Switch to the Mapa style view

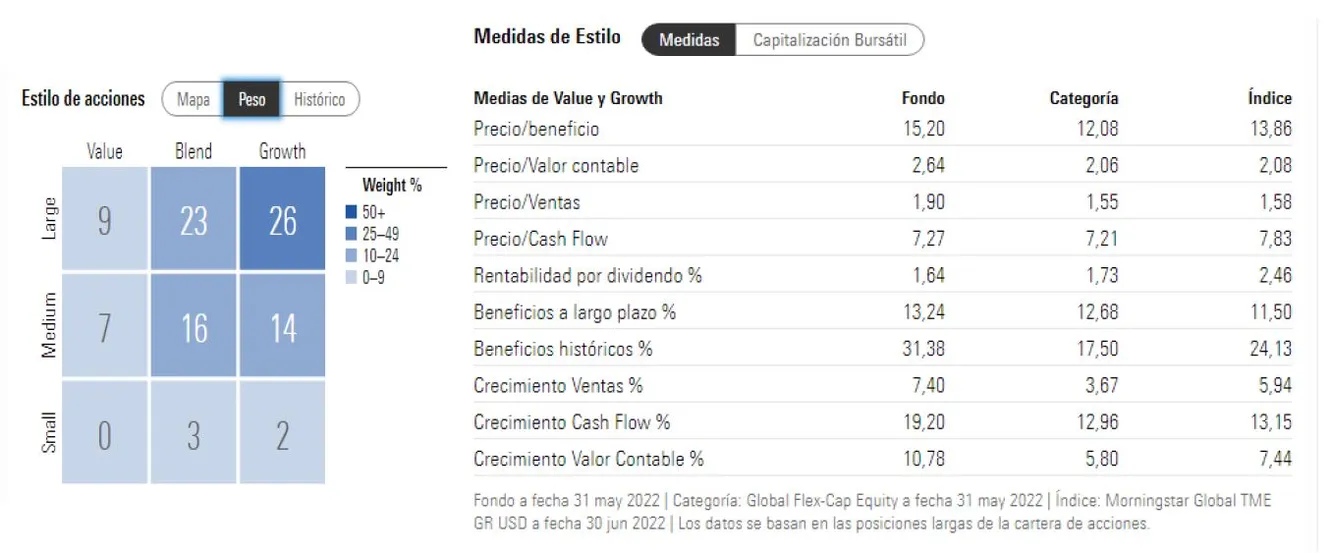(193, 99)
